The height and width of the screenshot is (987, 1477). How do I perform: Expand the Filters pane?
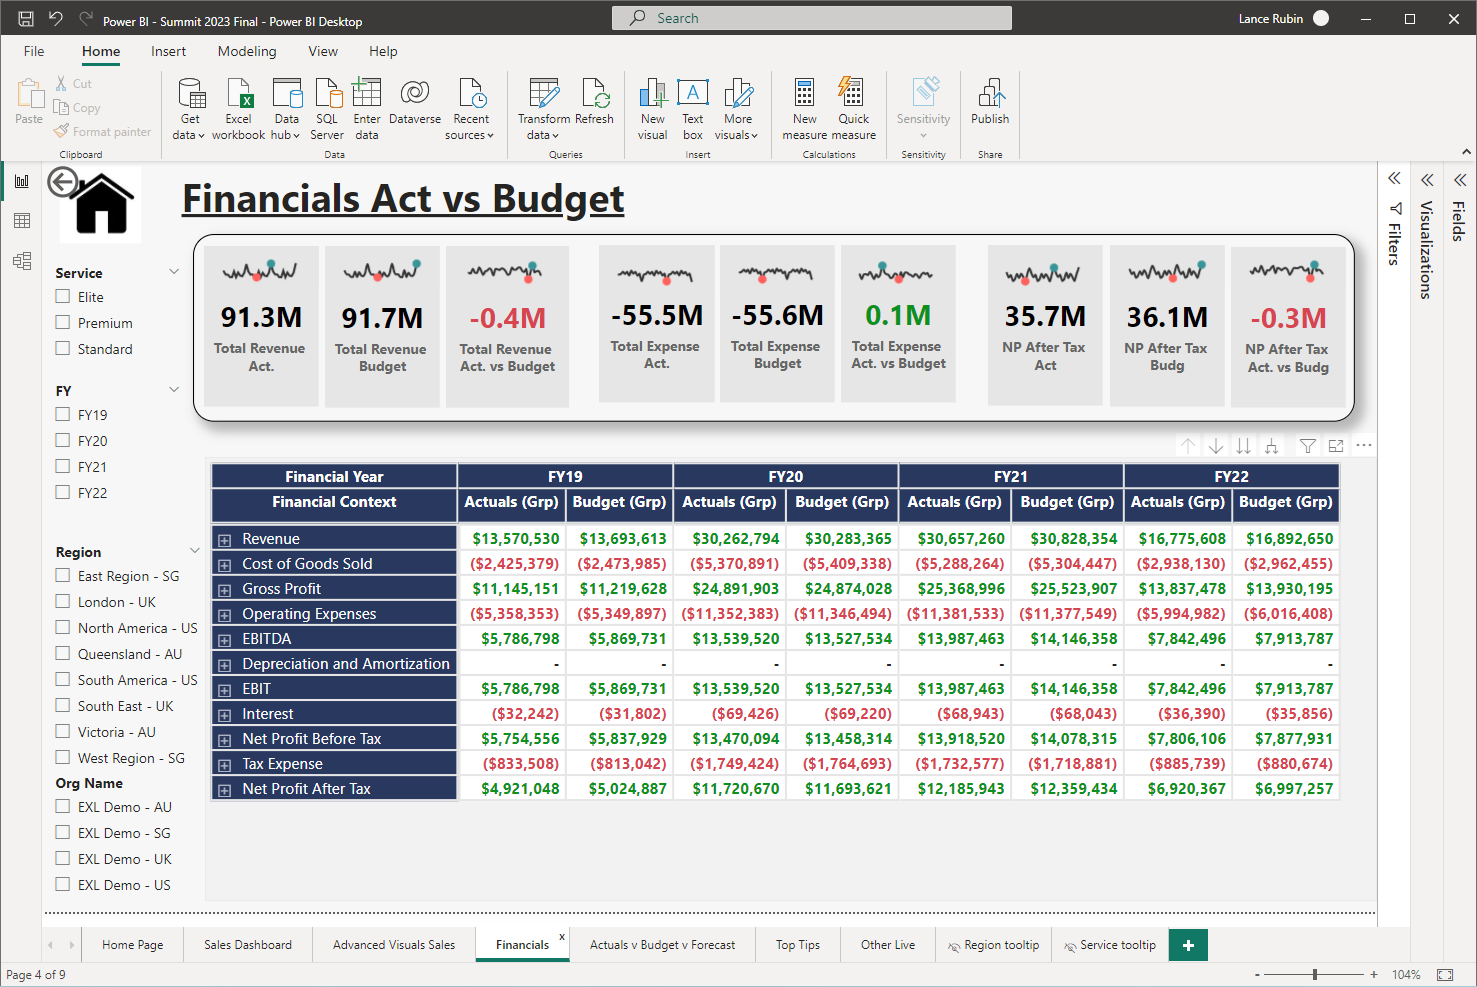tap(1394, 179)
